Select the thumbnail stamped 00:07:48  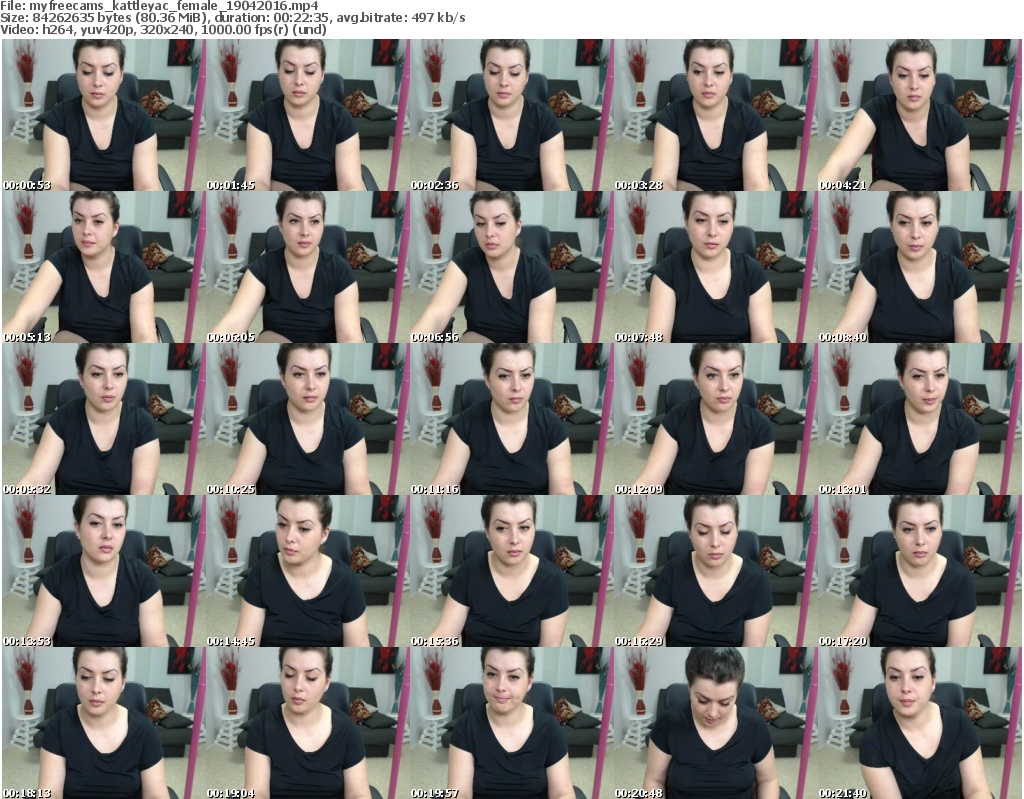(715, 267)
